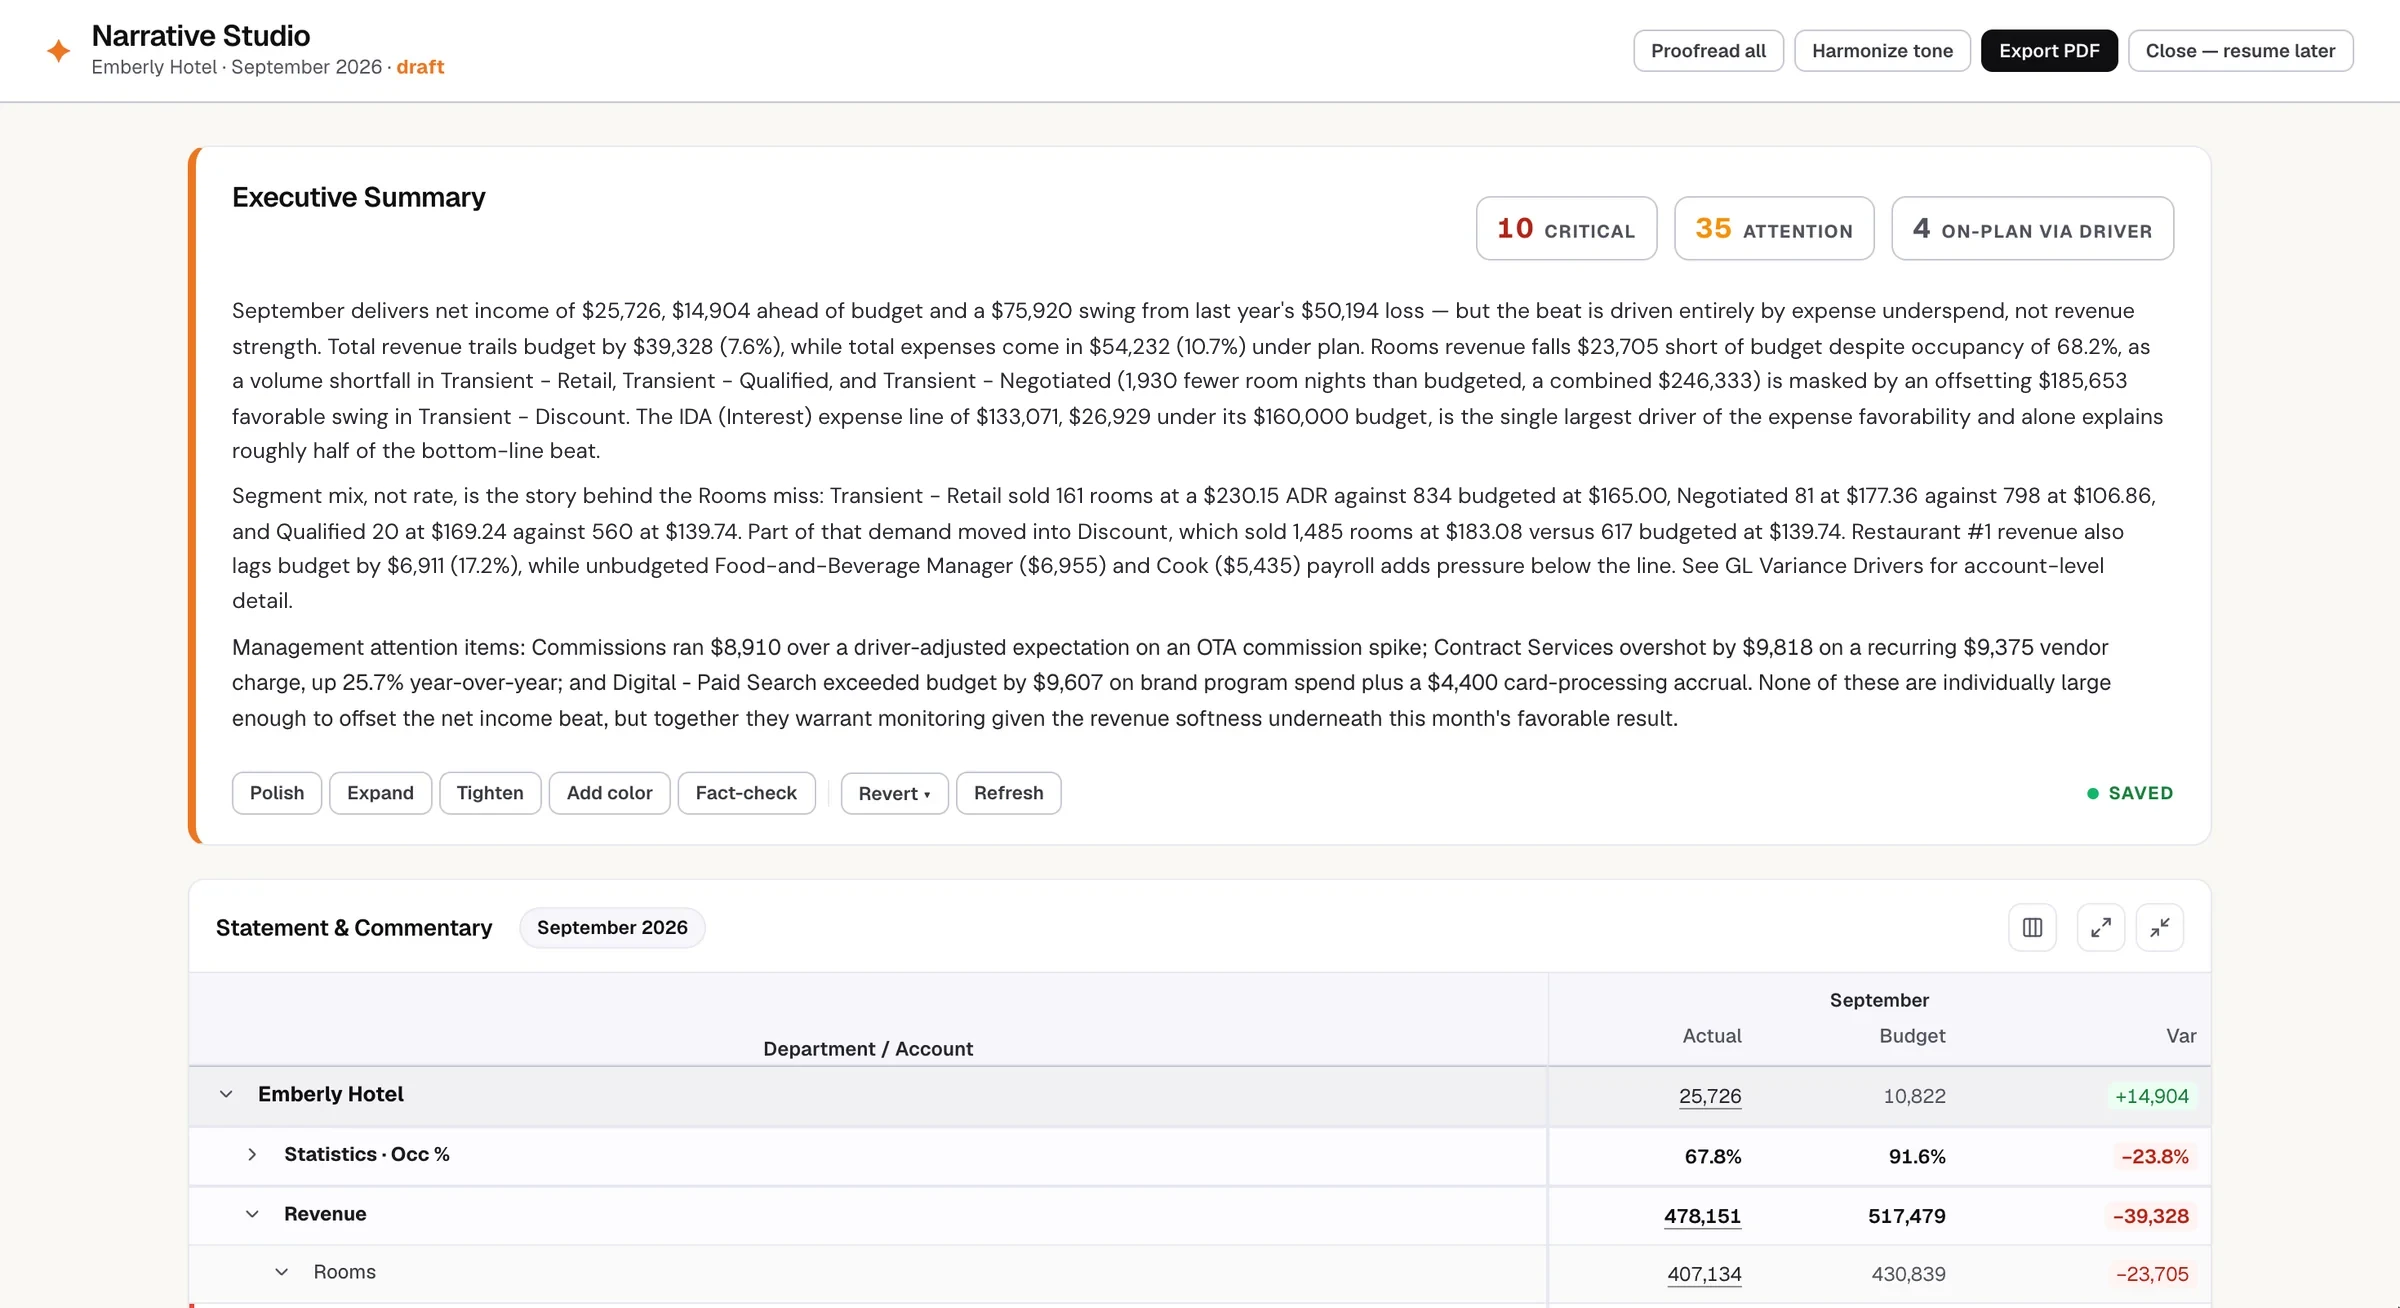Image resolution: width=2400 pixels, height=1308 pixels.
Task: Click the Narrative Studio star logo
Action: click(x=58, y=50)
